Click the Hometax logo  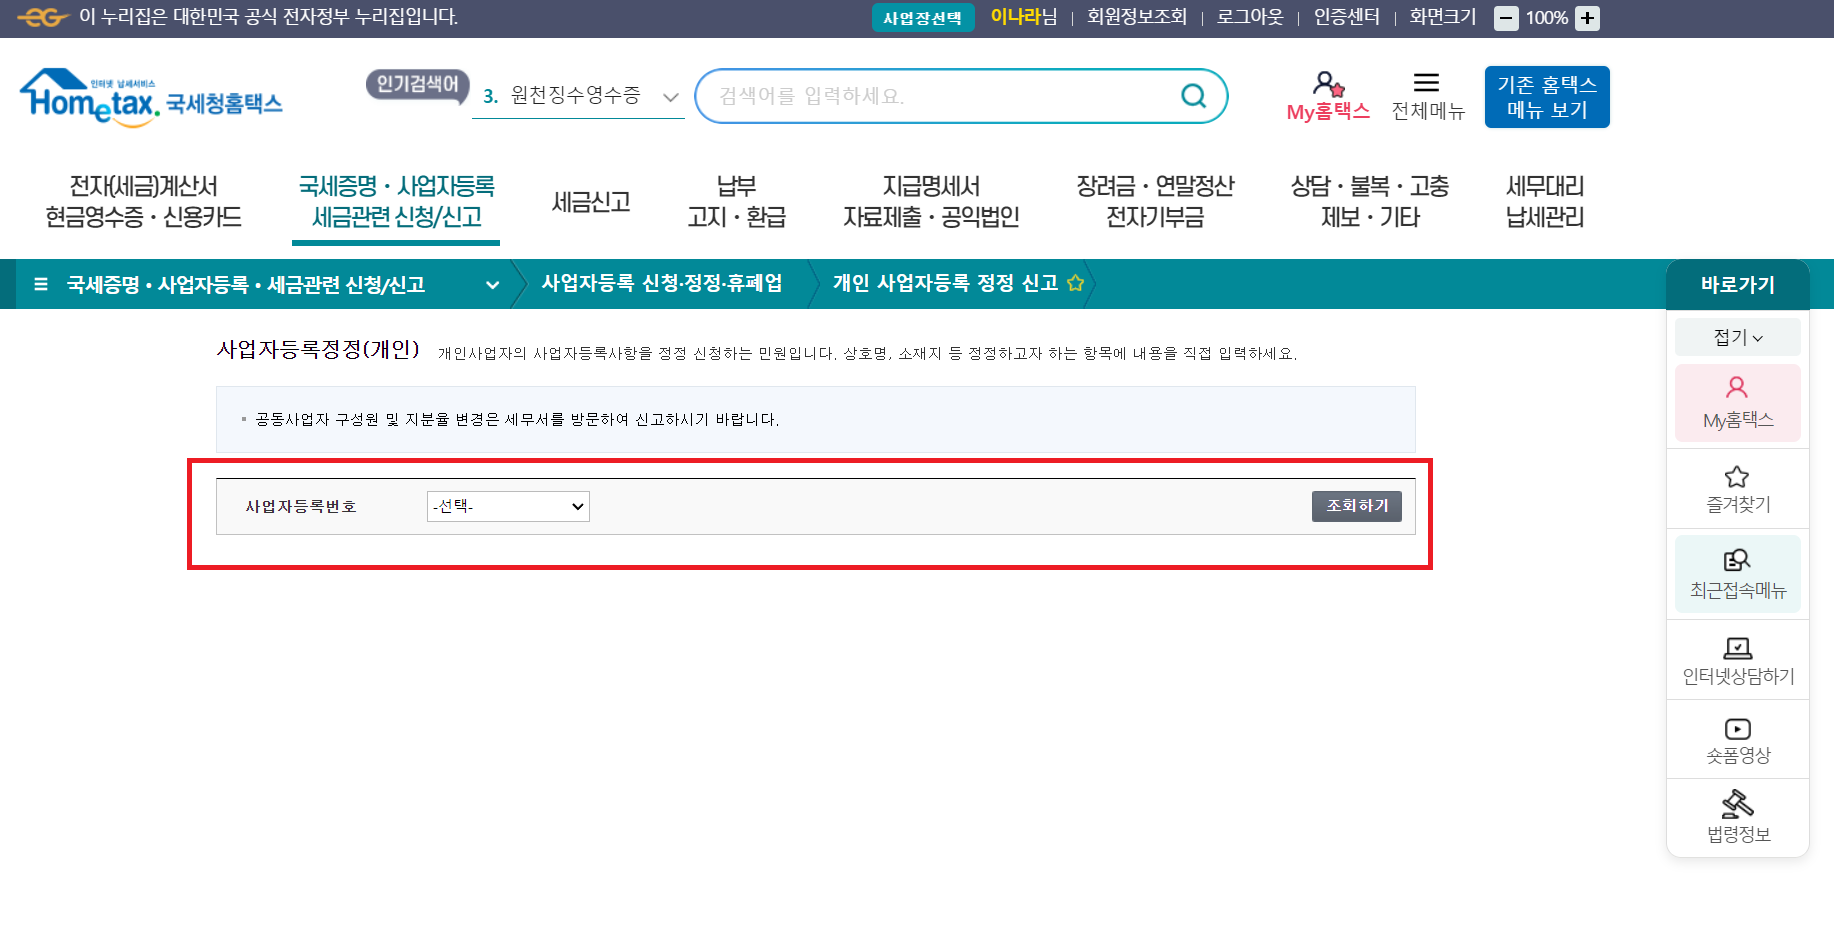[x=151, y=97]
